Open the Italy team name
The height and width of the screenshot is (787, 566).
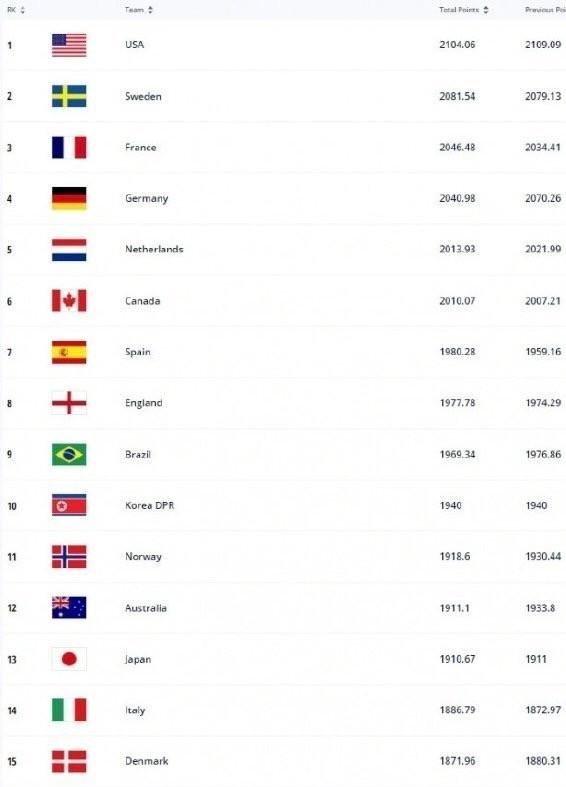pyautogui.click(x=135, y=710)
